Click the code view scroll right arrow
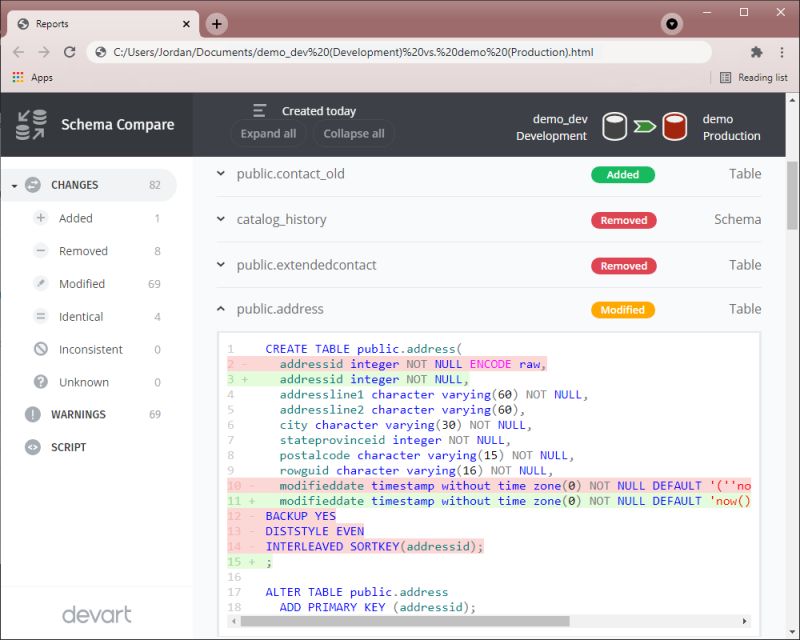Viewport: 800px width, 640px height. tap(744, 621)
